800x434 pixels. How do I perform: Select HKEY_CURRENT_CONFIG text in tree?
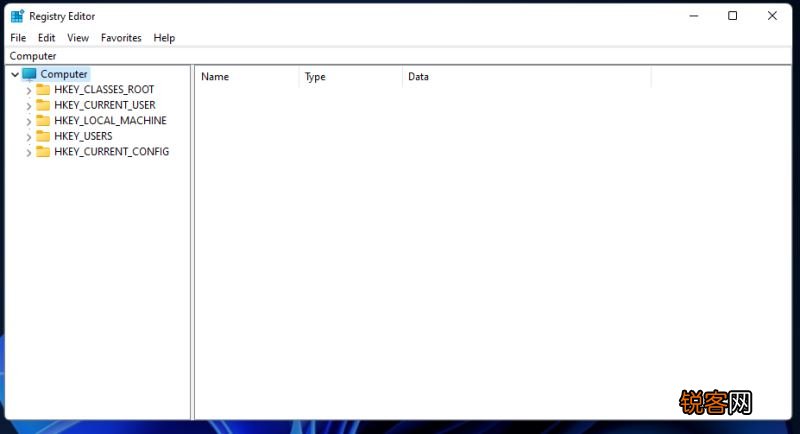pos(111,151)
